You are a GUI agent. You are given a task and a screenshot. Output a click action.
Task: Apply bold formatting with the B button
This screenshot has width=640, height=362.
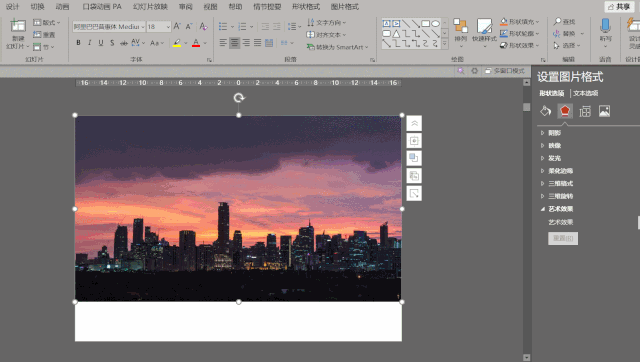coord(78,43)
